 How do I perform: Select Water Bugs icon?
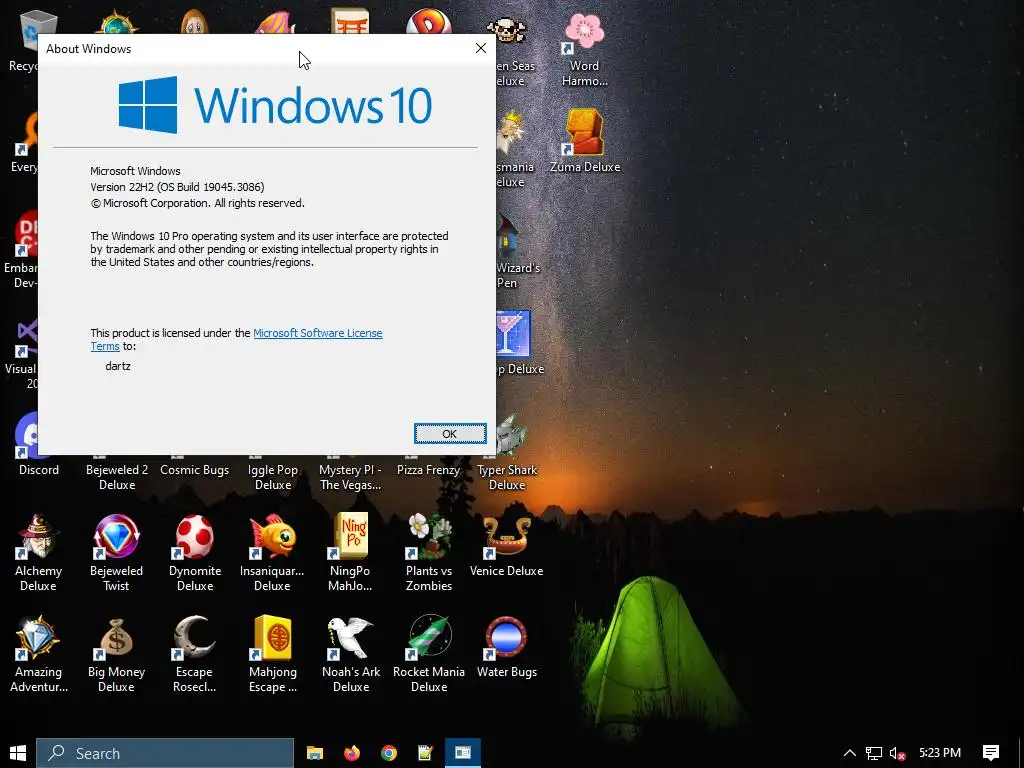click(x=507, y=648)
